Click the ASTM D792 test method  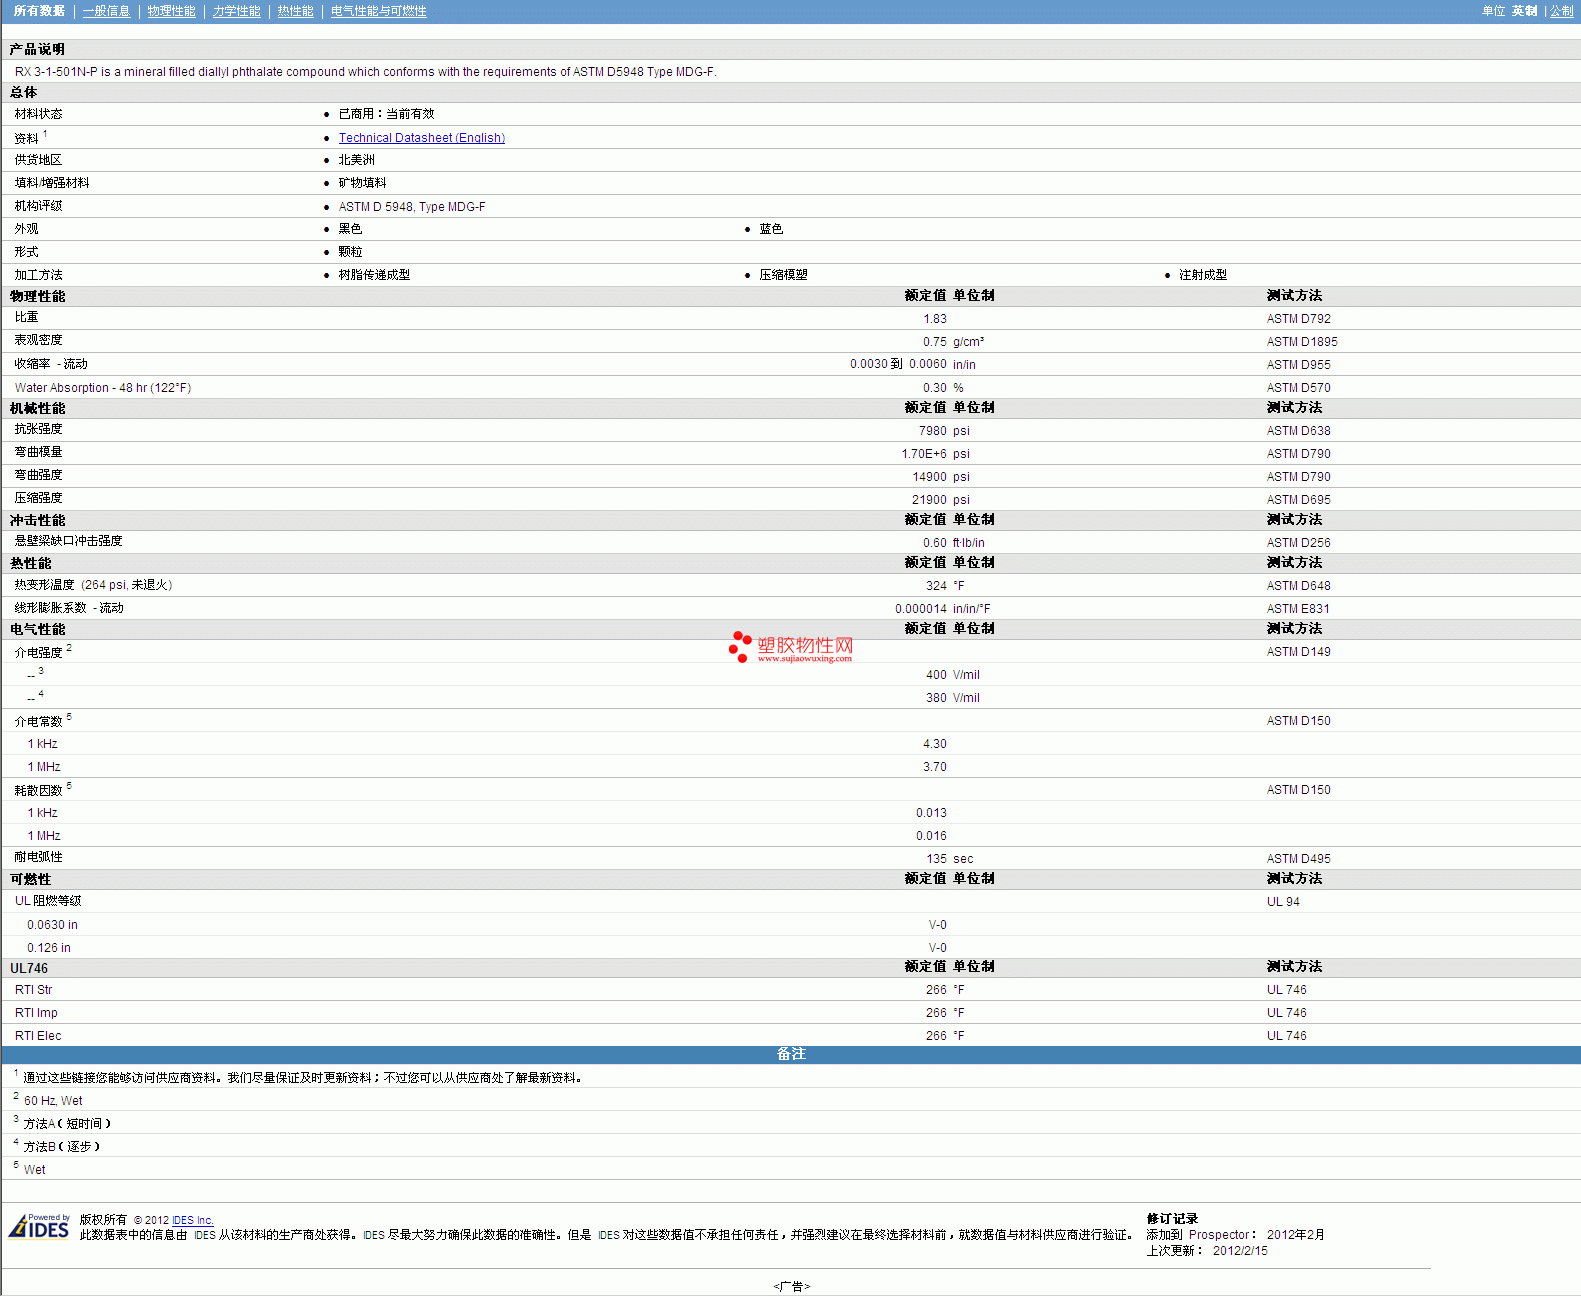tap(1298, 319)
